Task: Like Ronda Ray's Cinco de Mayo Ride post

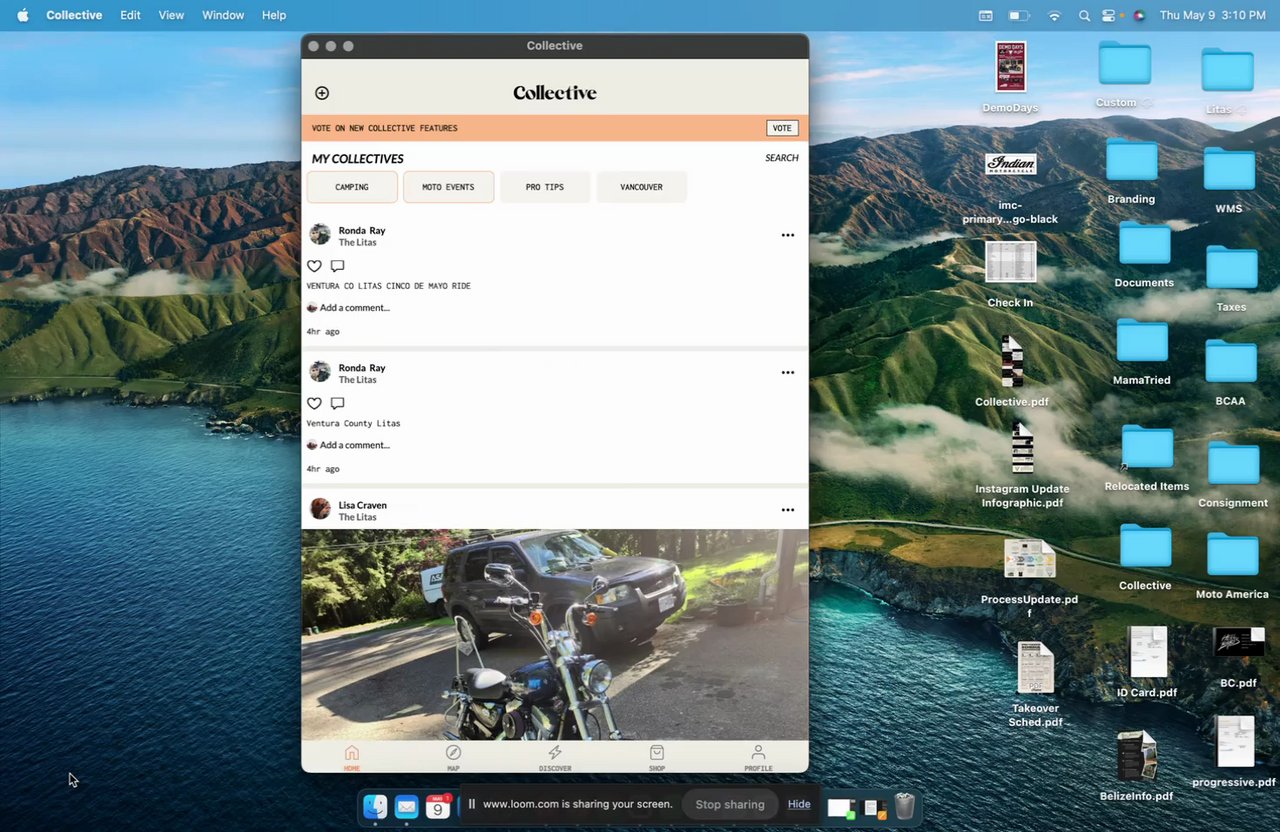Action: [x=314, y=266]
